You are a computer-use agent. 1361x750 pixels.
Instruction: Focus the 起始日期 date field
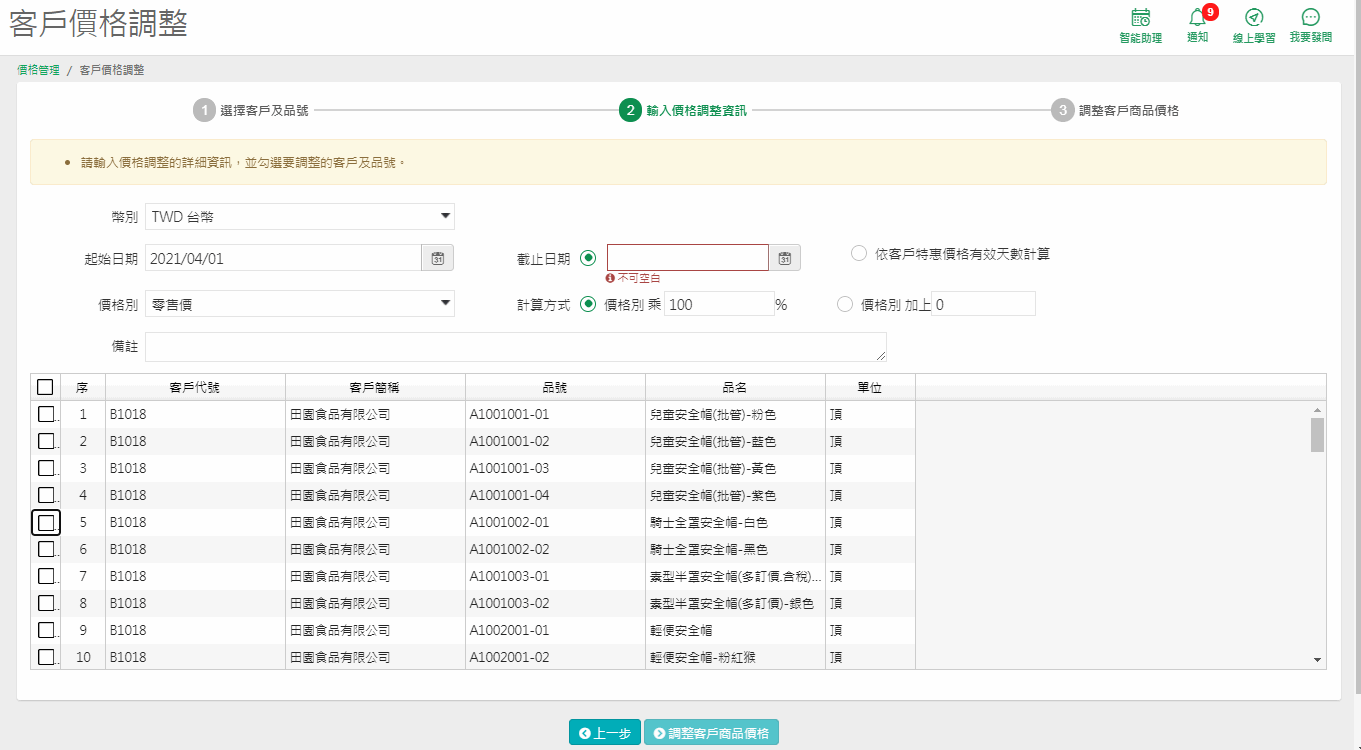click(283, 258)
